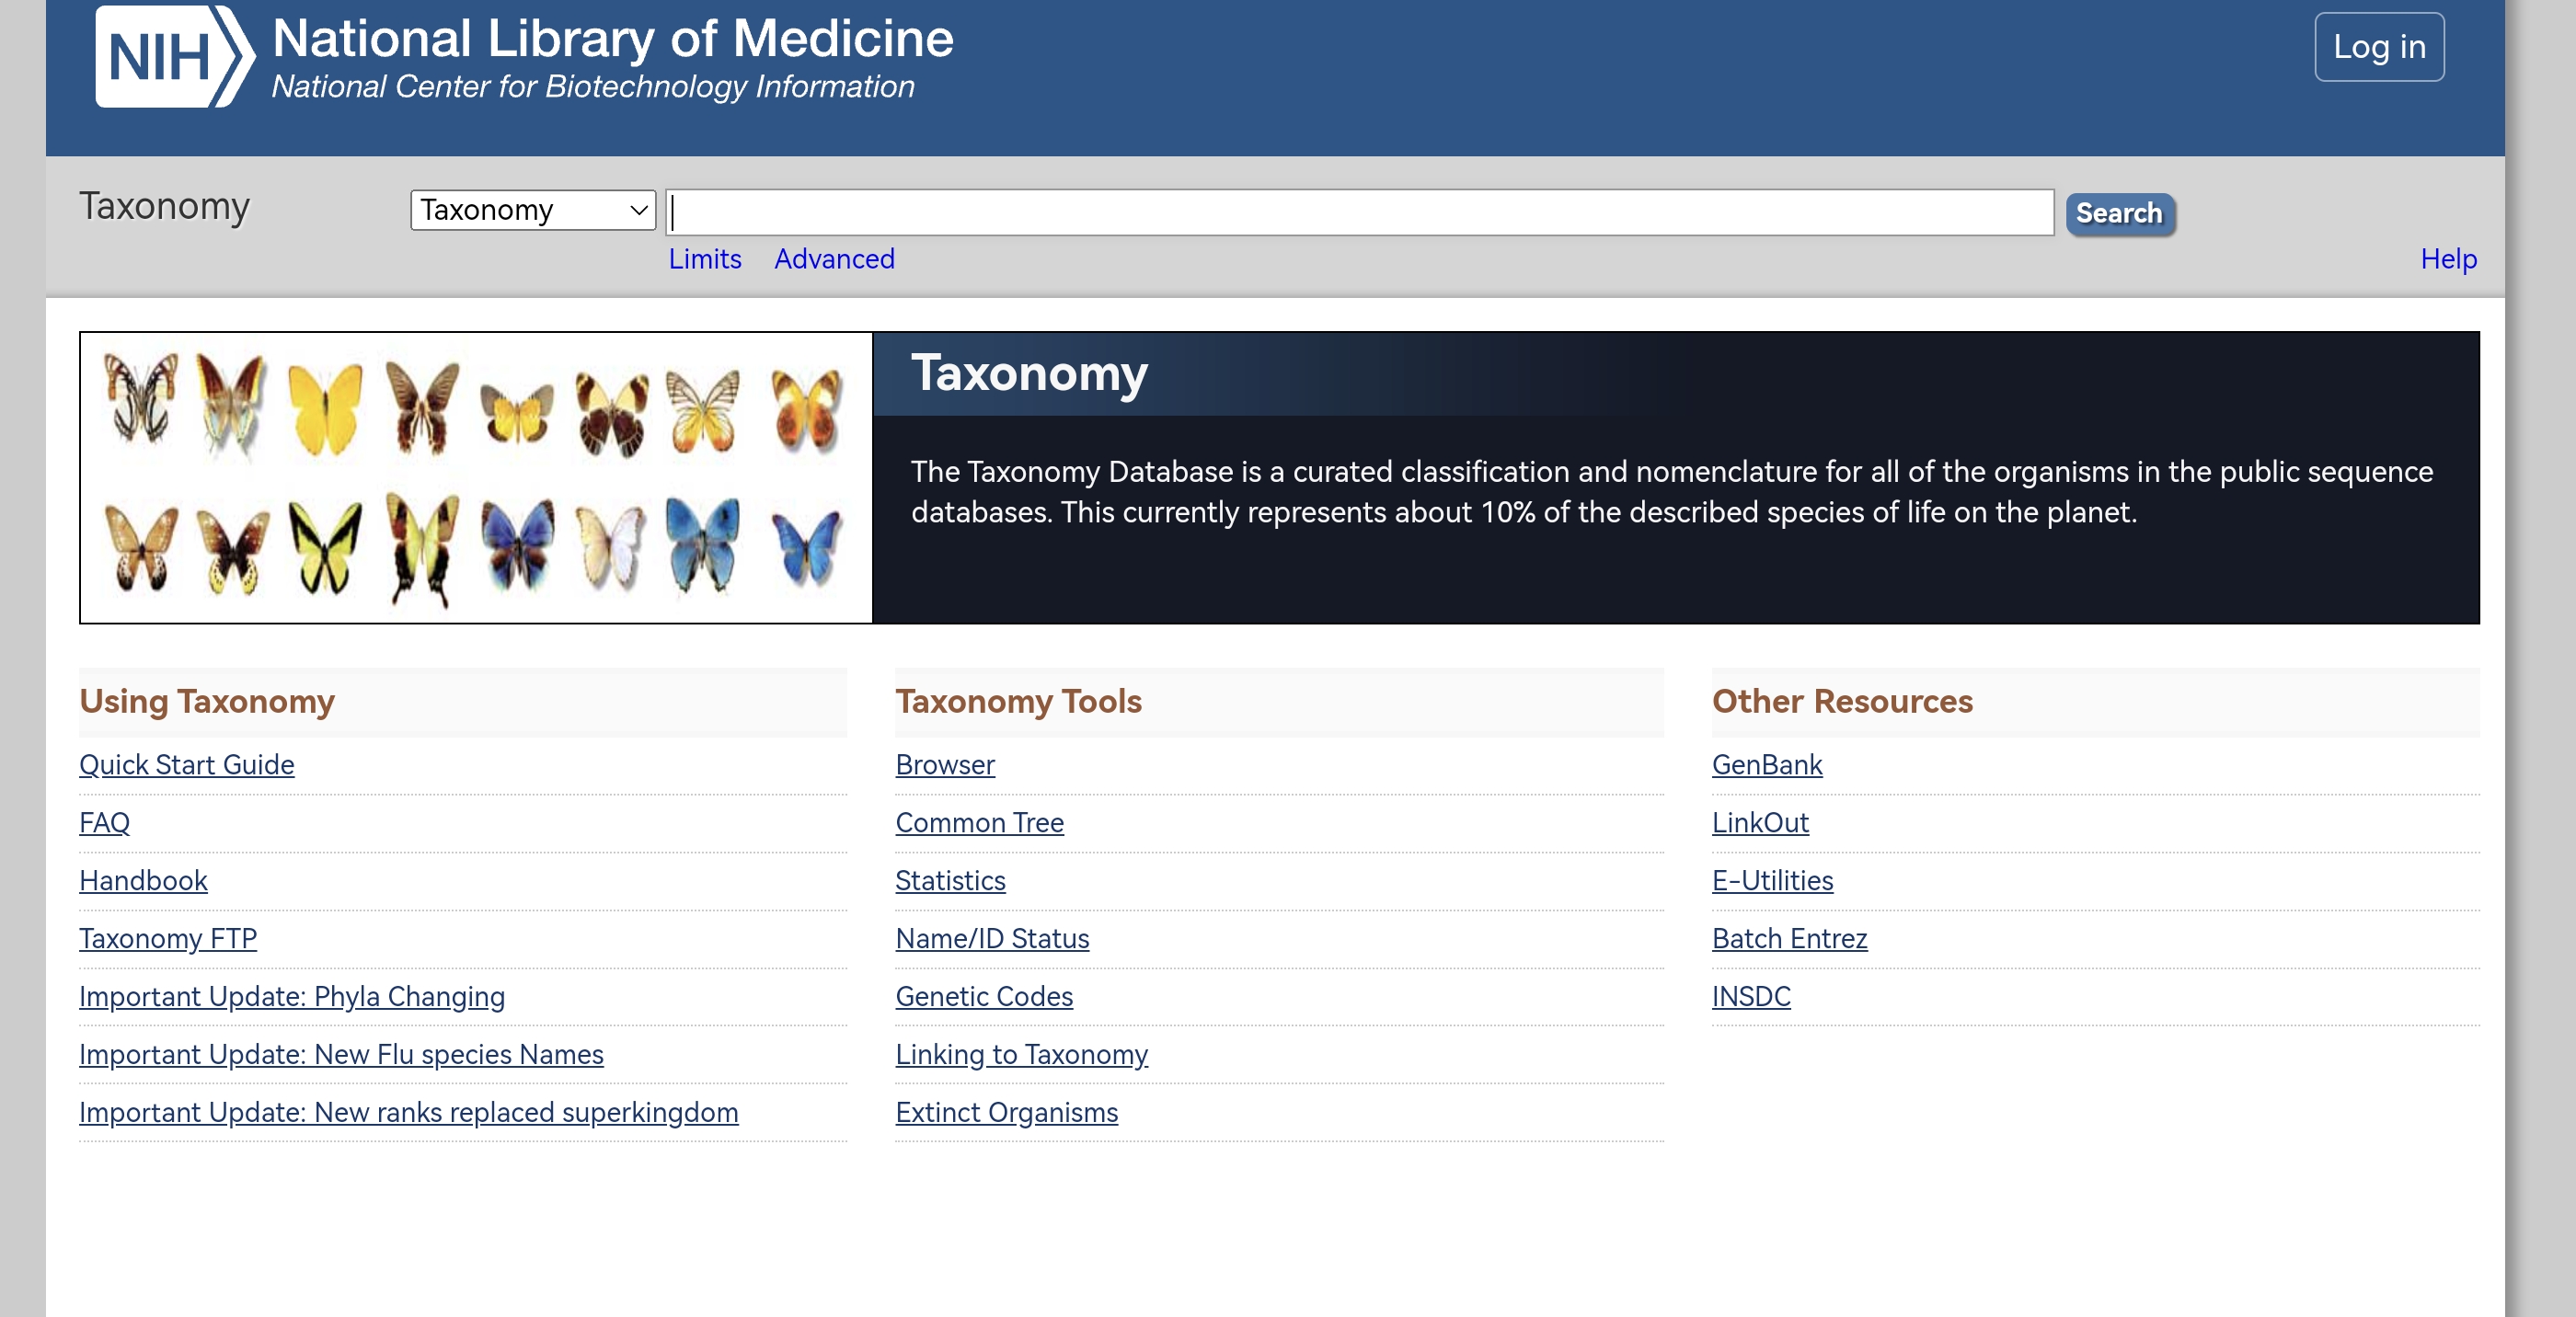Click the Help link
The image size is (2576, 1317).
coord(2447,259)
